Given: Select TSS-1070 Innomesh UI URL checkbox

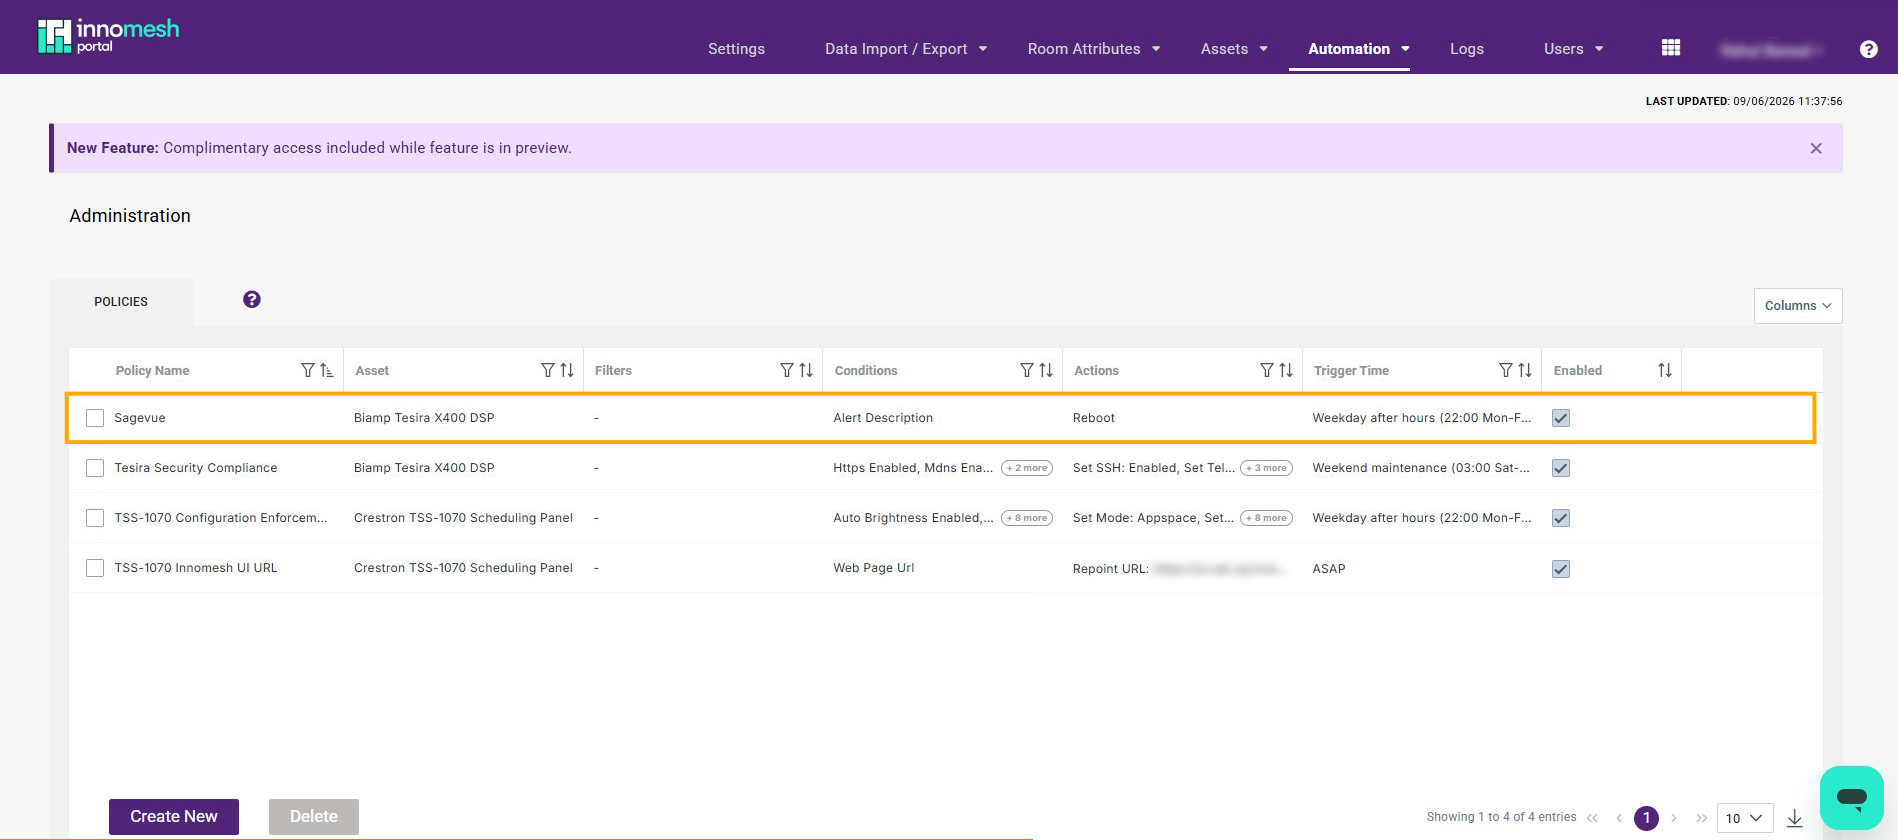Looking at the screenshot, I should 95,568.
